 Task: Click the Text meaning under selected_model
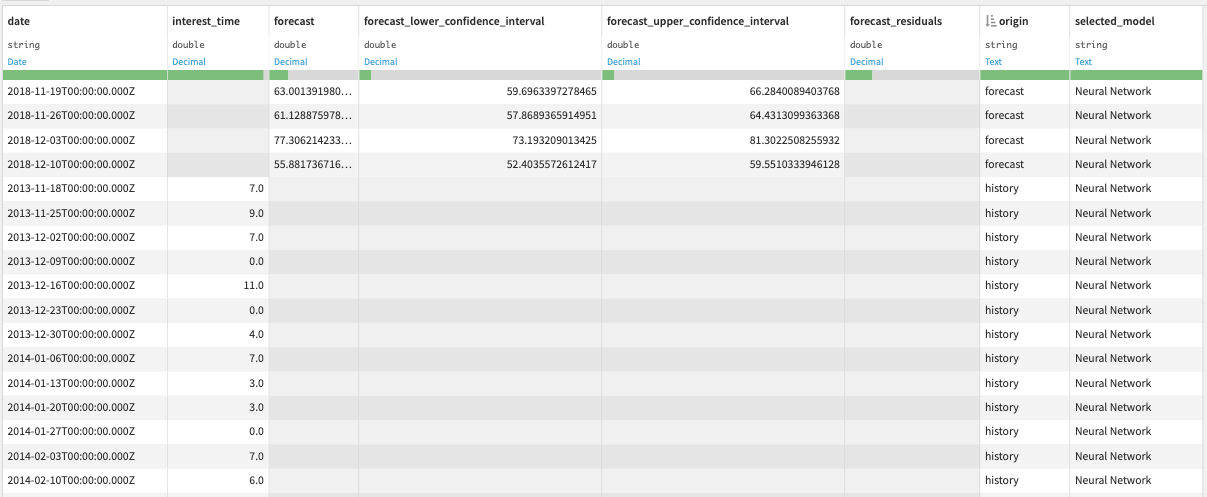(1083, 62)
